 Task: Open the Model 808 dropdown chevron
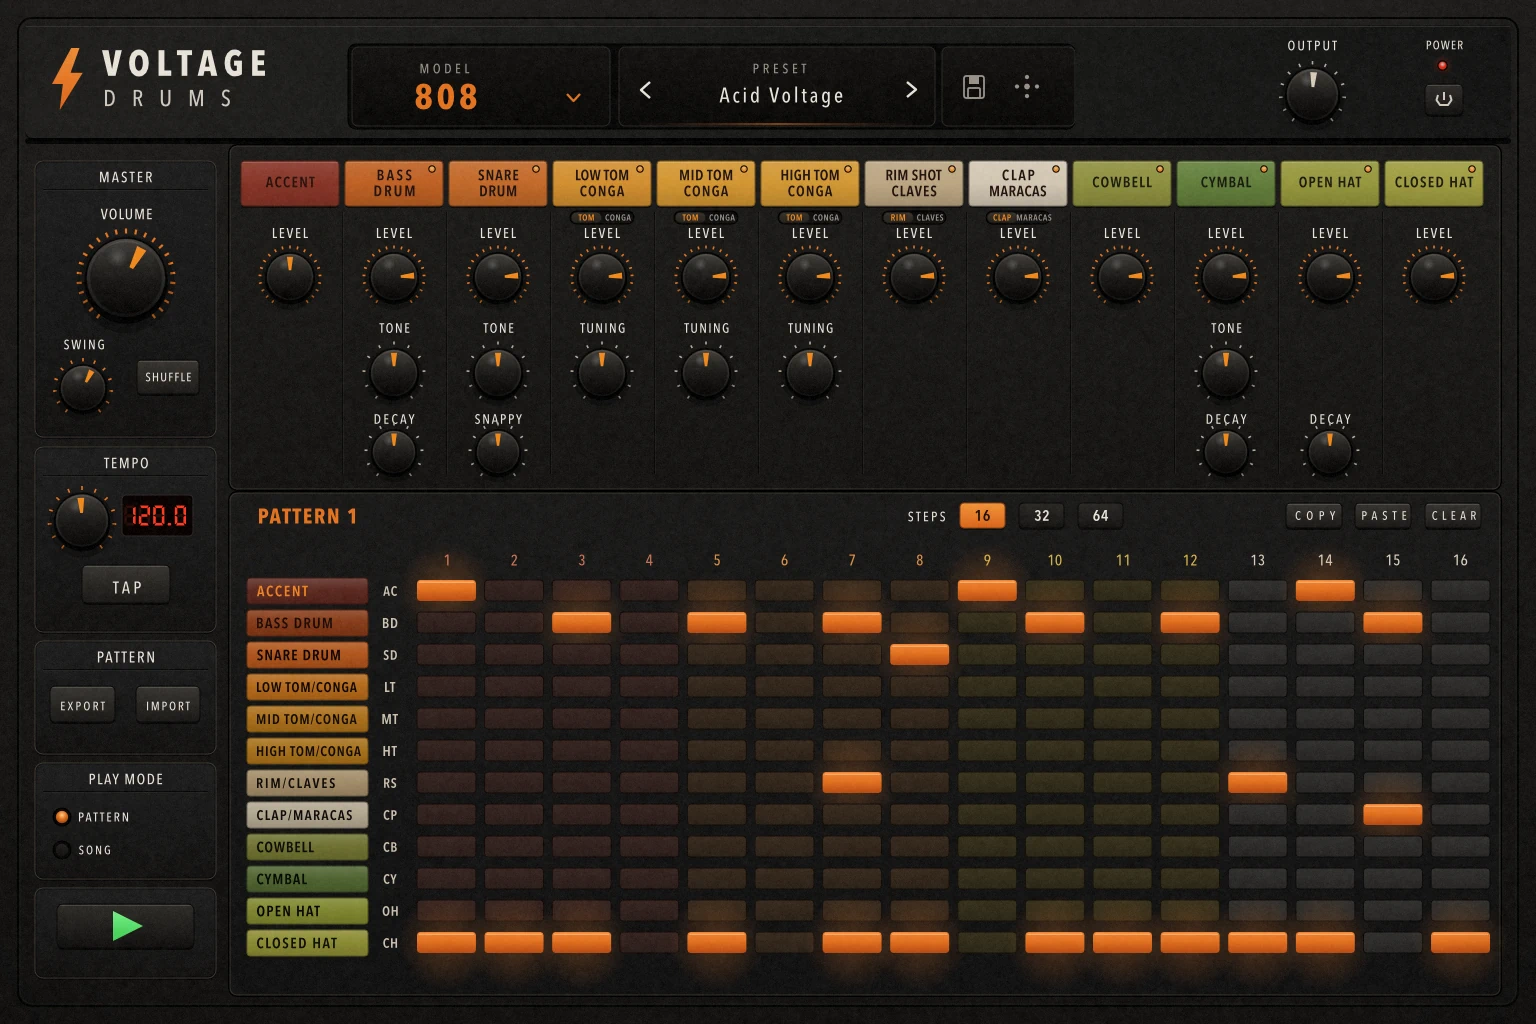click(573, 98)
